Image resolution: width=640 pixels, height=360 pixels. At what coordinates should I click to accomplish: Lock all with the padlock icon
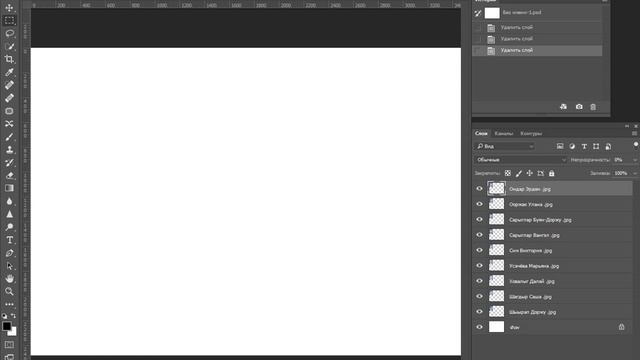pos(551,173)
